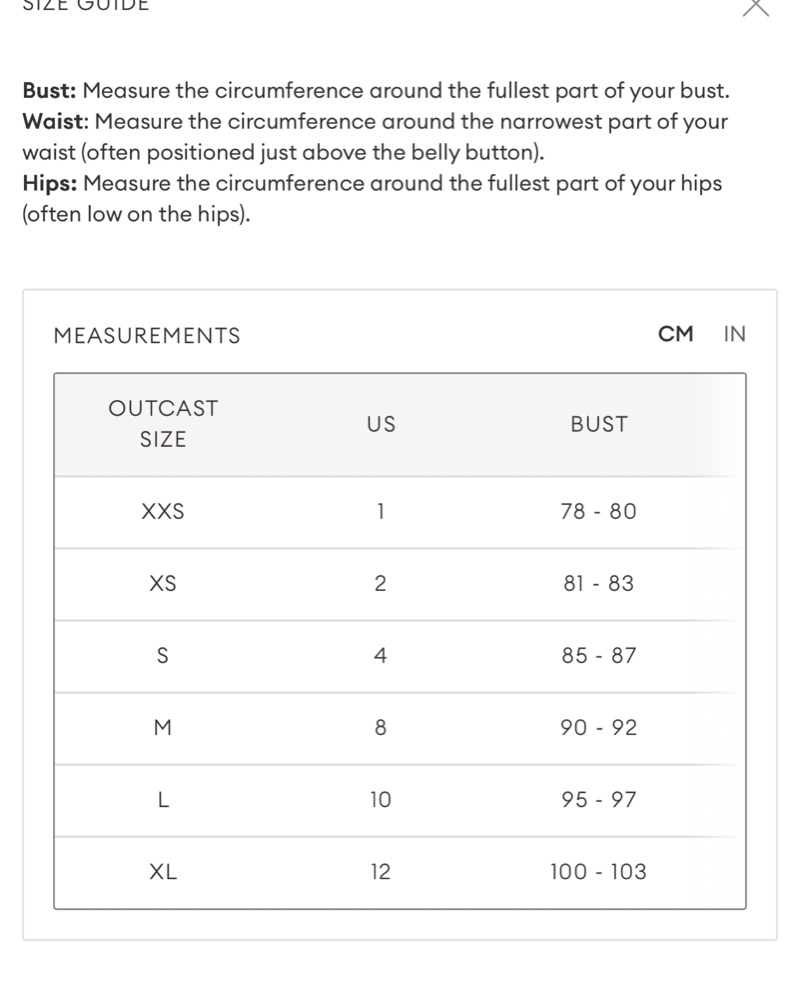Screen dimensions: 801x1001
Task: Click the 90 - 92 bust value
Action: coord(599,728)
